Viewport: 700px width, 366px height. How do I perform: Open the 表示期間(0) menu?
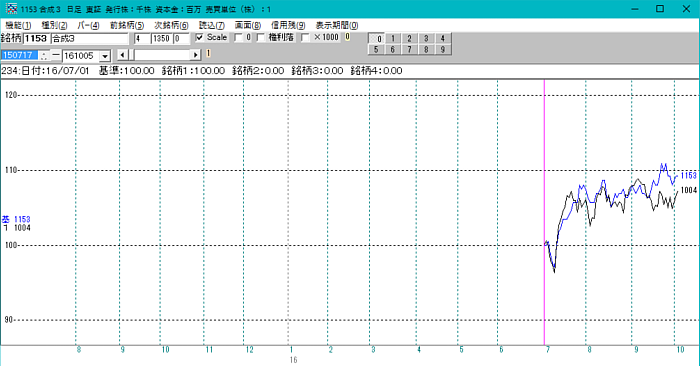point(337,25)
